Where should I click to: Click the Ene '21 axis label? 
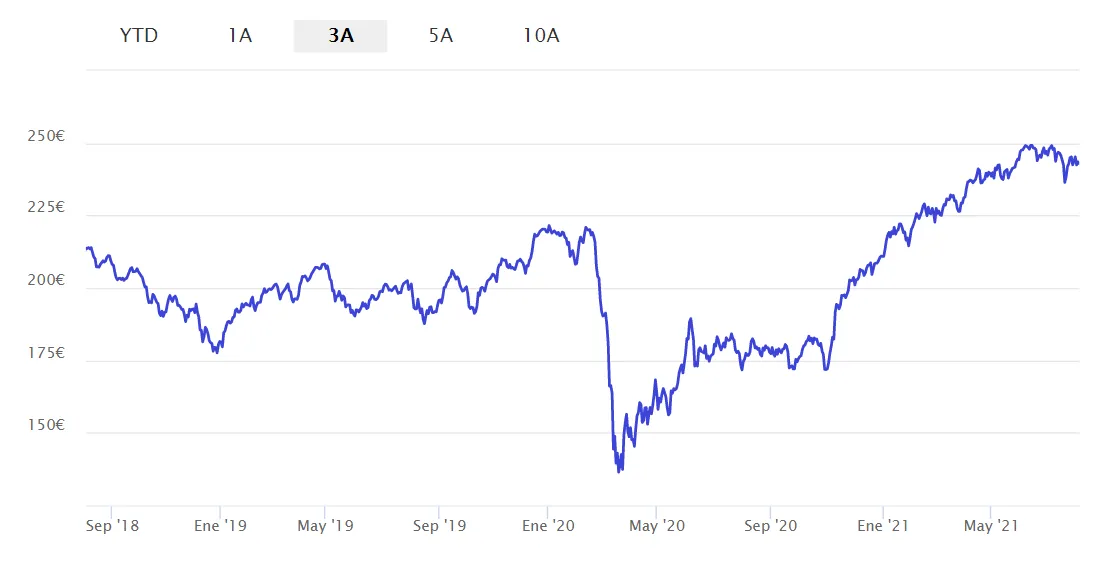(883, 525)
